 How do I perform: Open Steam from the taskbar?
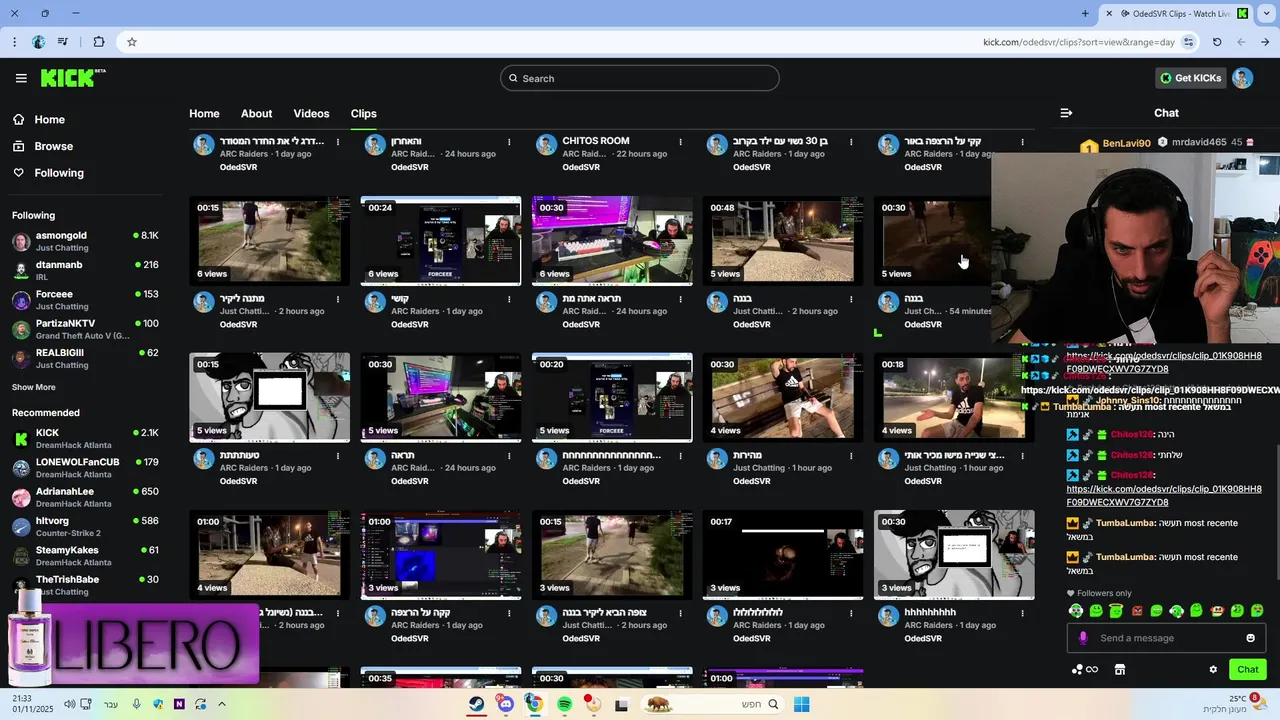point(477,704)
